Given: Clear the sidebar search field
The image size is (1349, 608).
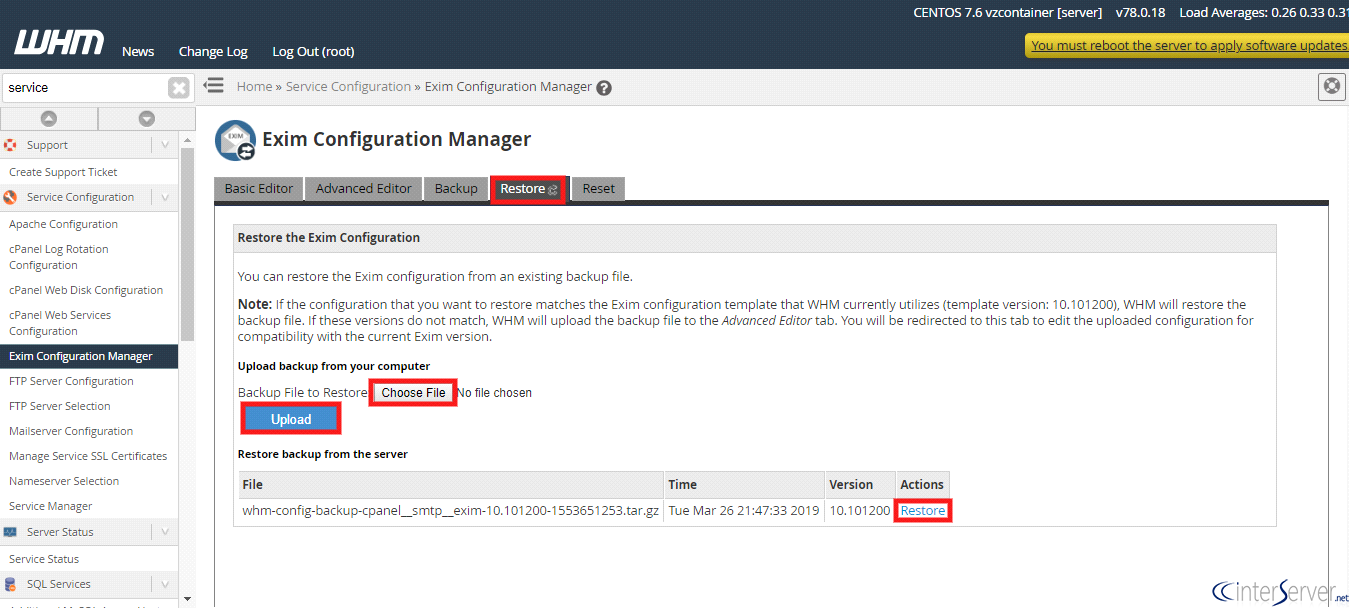Looking at the screenshot, I should click(178, 88).
